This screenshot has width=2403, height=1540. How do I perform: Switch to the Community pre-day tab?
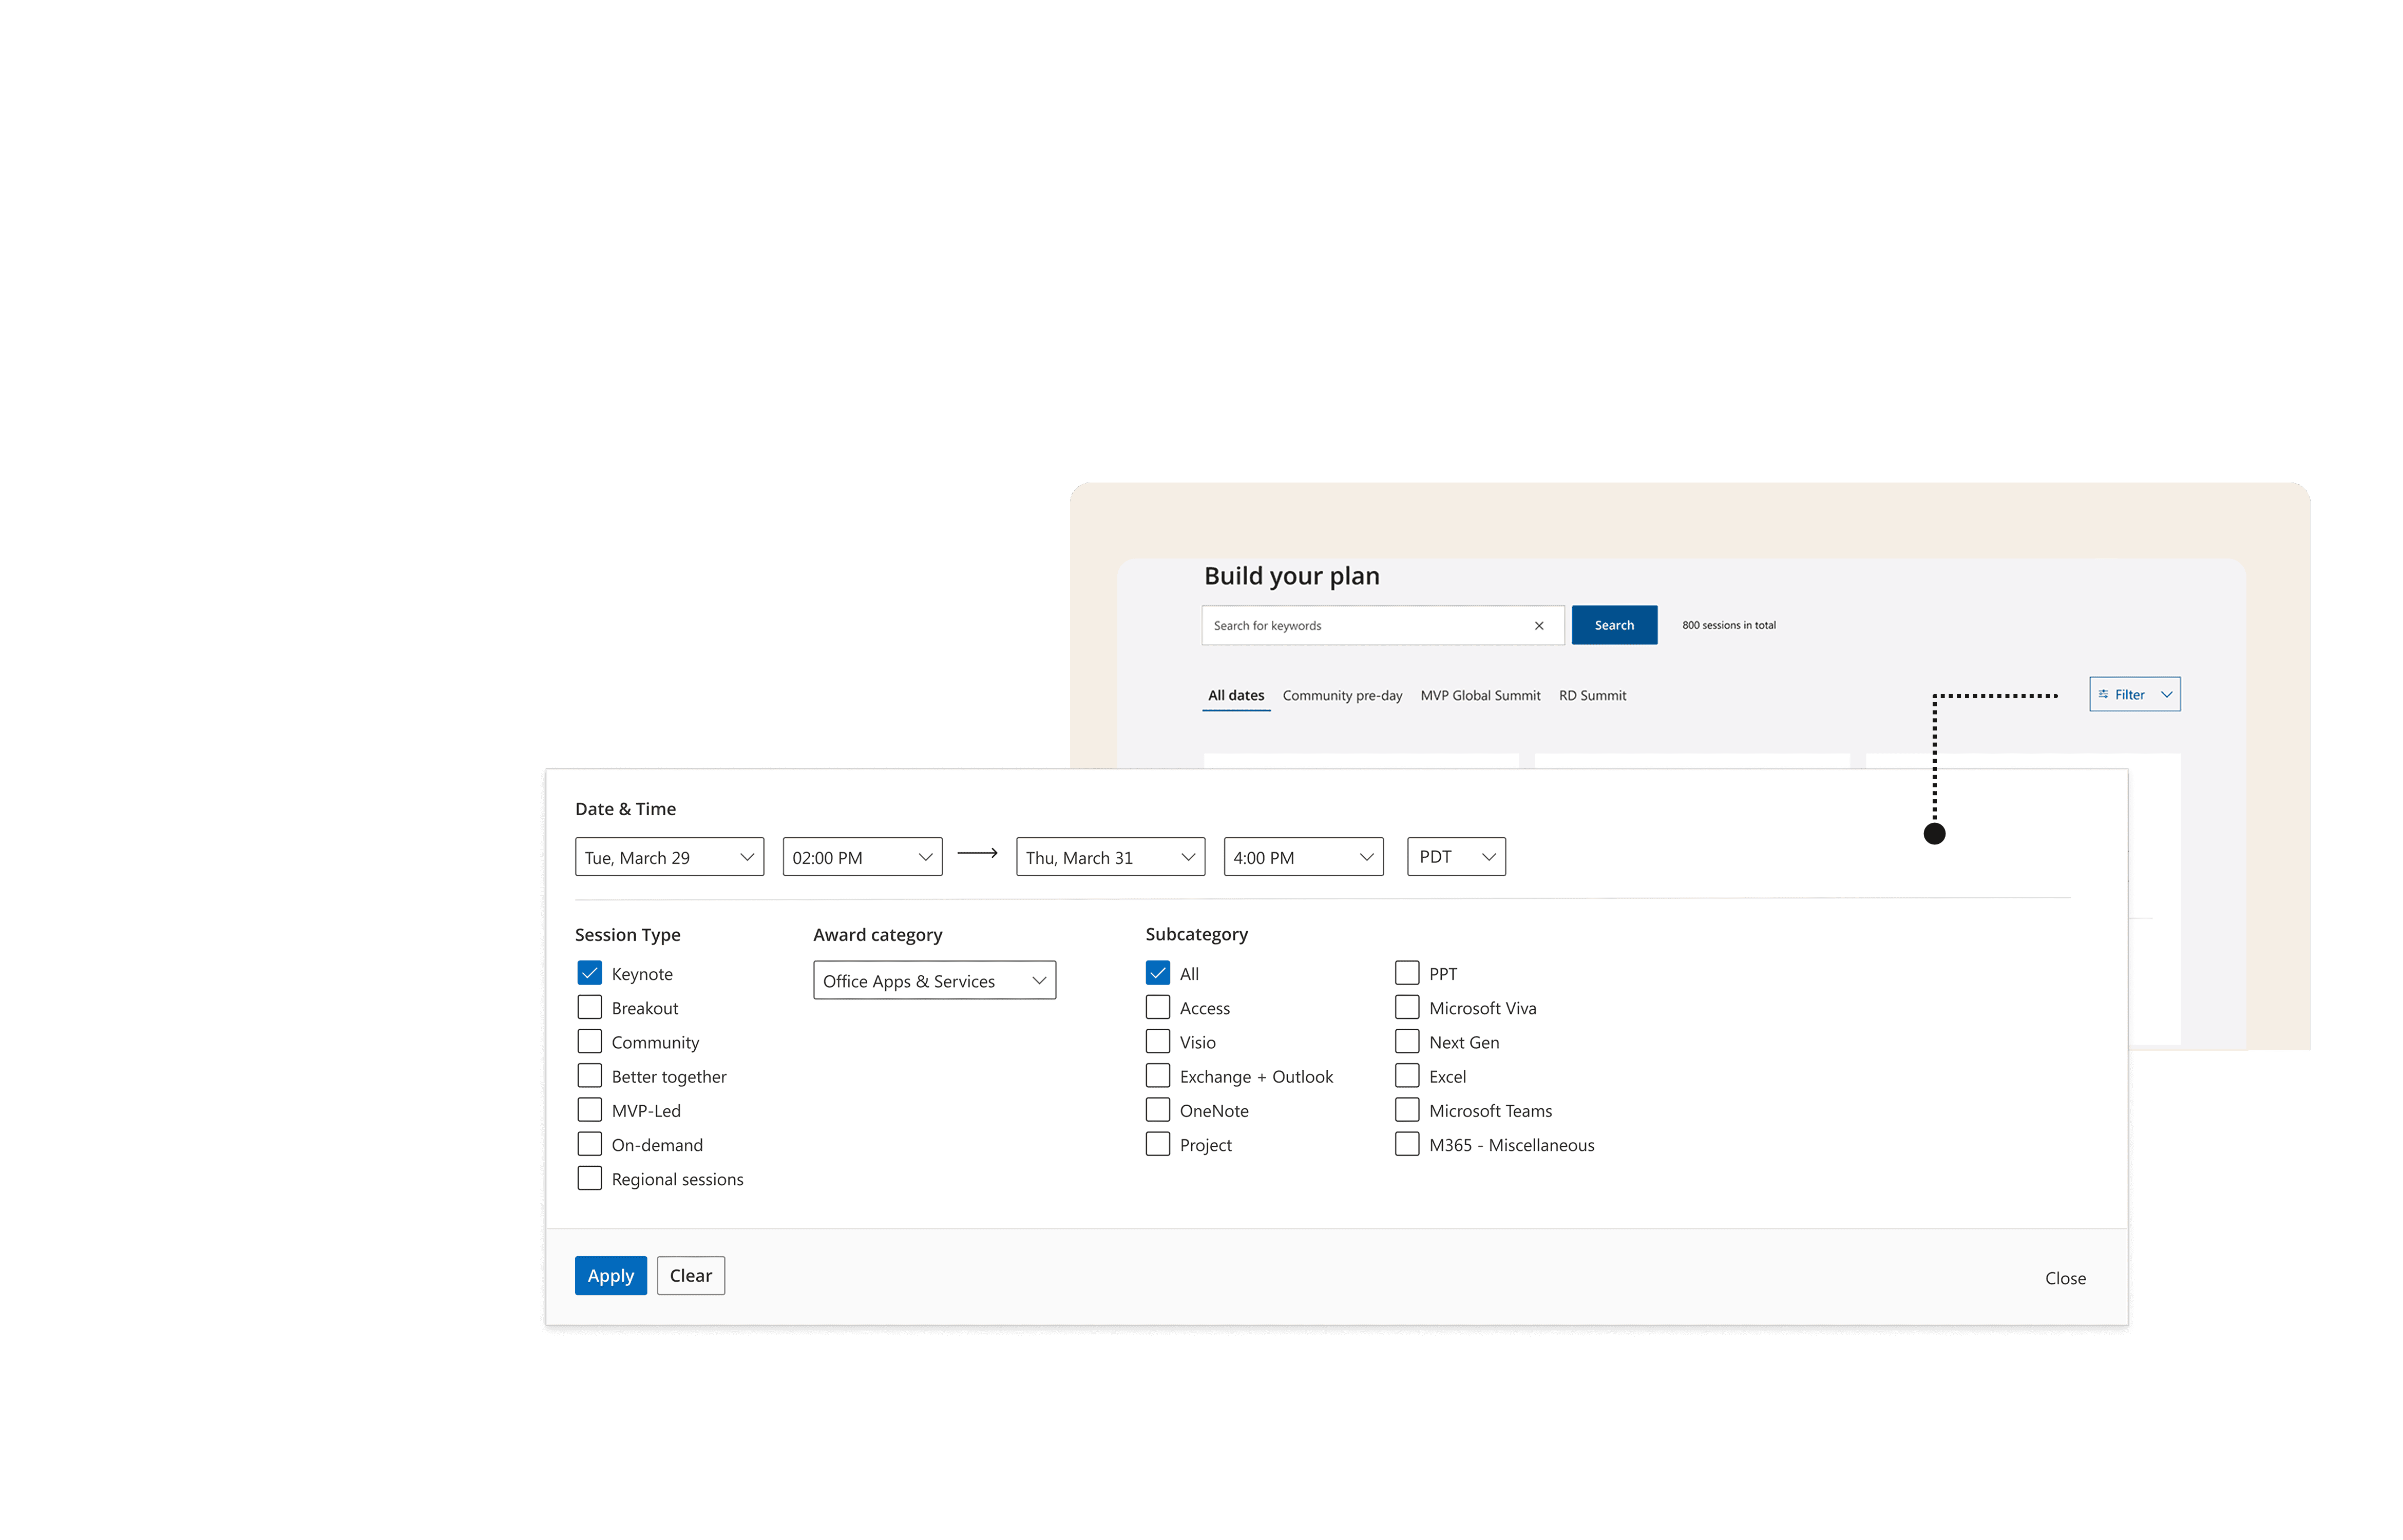(x=1342, y=696)
